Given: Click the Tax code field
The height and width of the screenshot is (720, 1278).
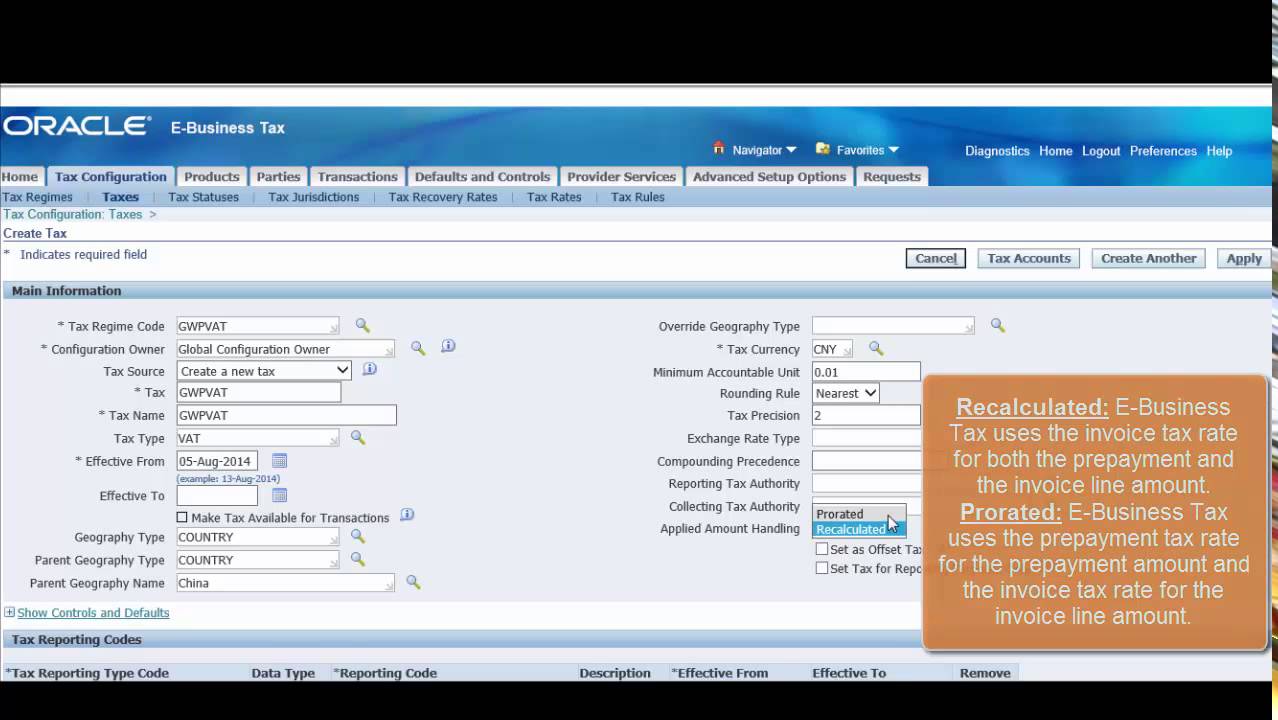Looking at the screenshot, I should [259, 392].
